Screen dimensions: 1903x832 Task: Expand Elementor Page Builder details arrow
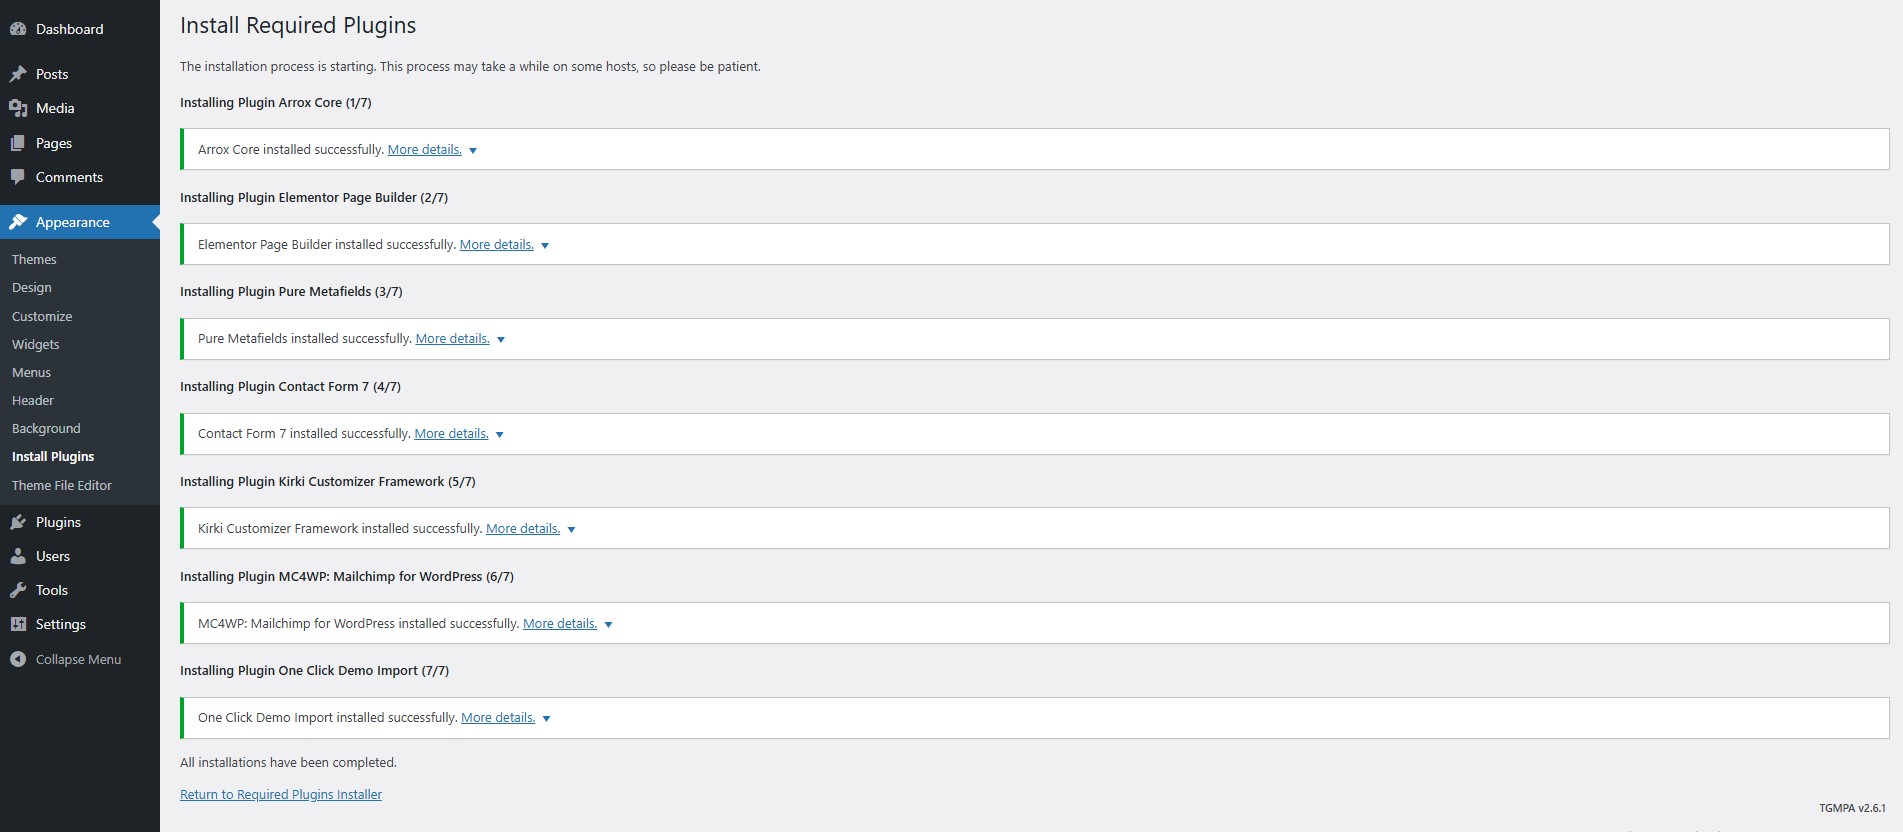click(x=545, y=246)
